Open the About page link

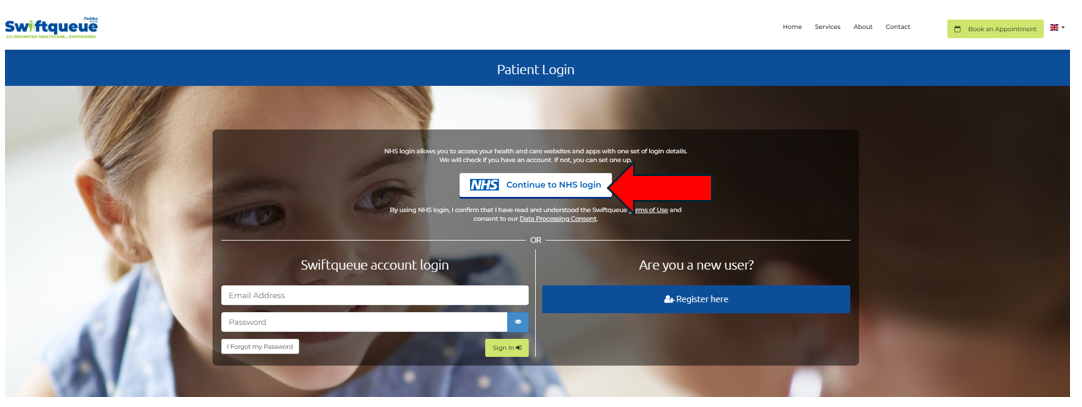click(x=863, y=27)
